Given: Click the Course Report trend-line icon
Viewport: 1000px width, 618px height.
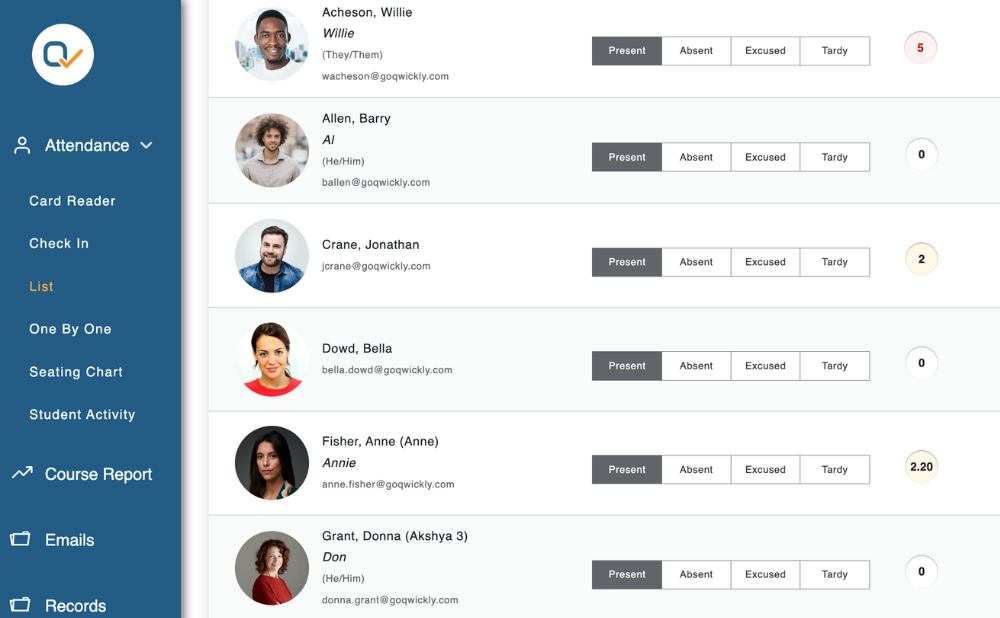Looking at the screenshot, I should [x=22, y=473].
